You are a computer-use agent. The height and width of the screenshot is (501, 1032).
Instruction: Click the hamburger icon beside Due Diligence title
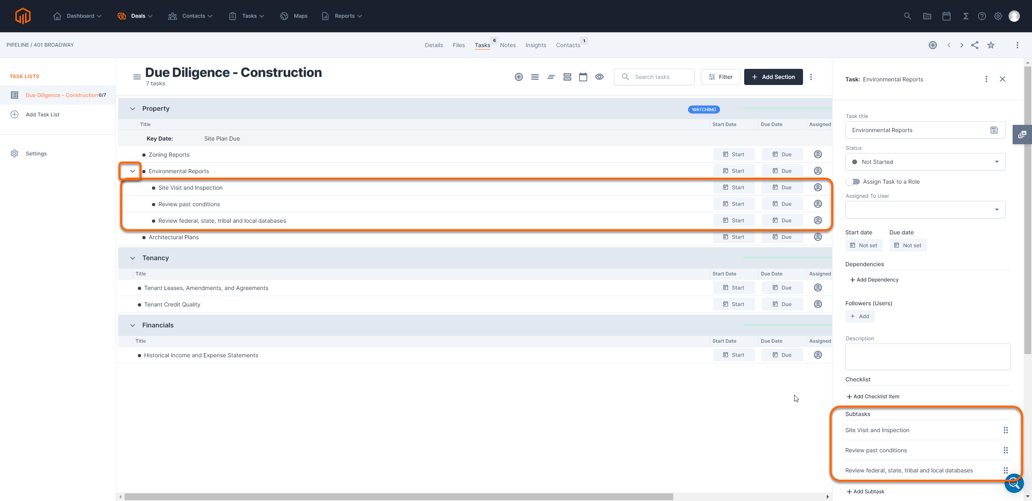click(x=137, y=77)
